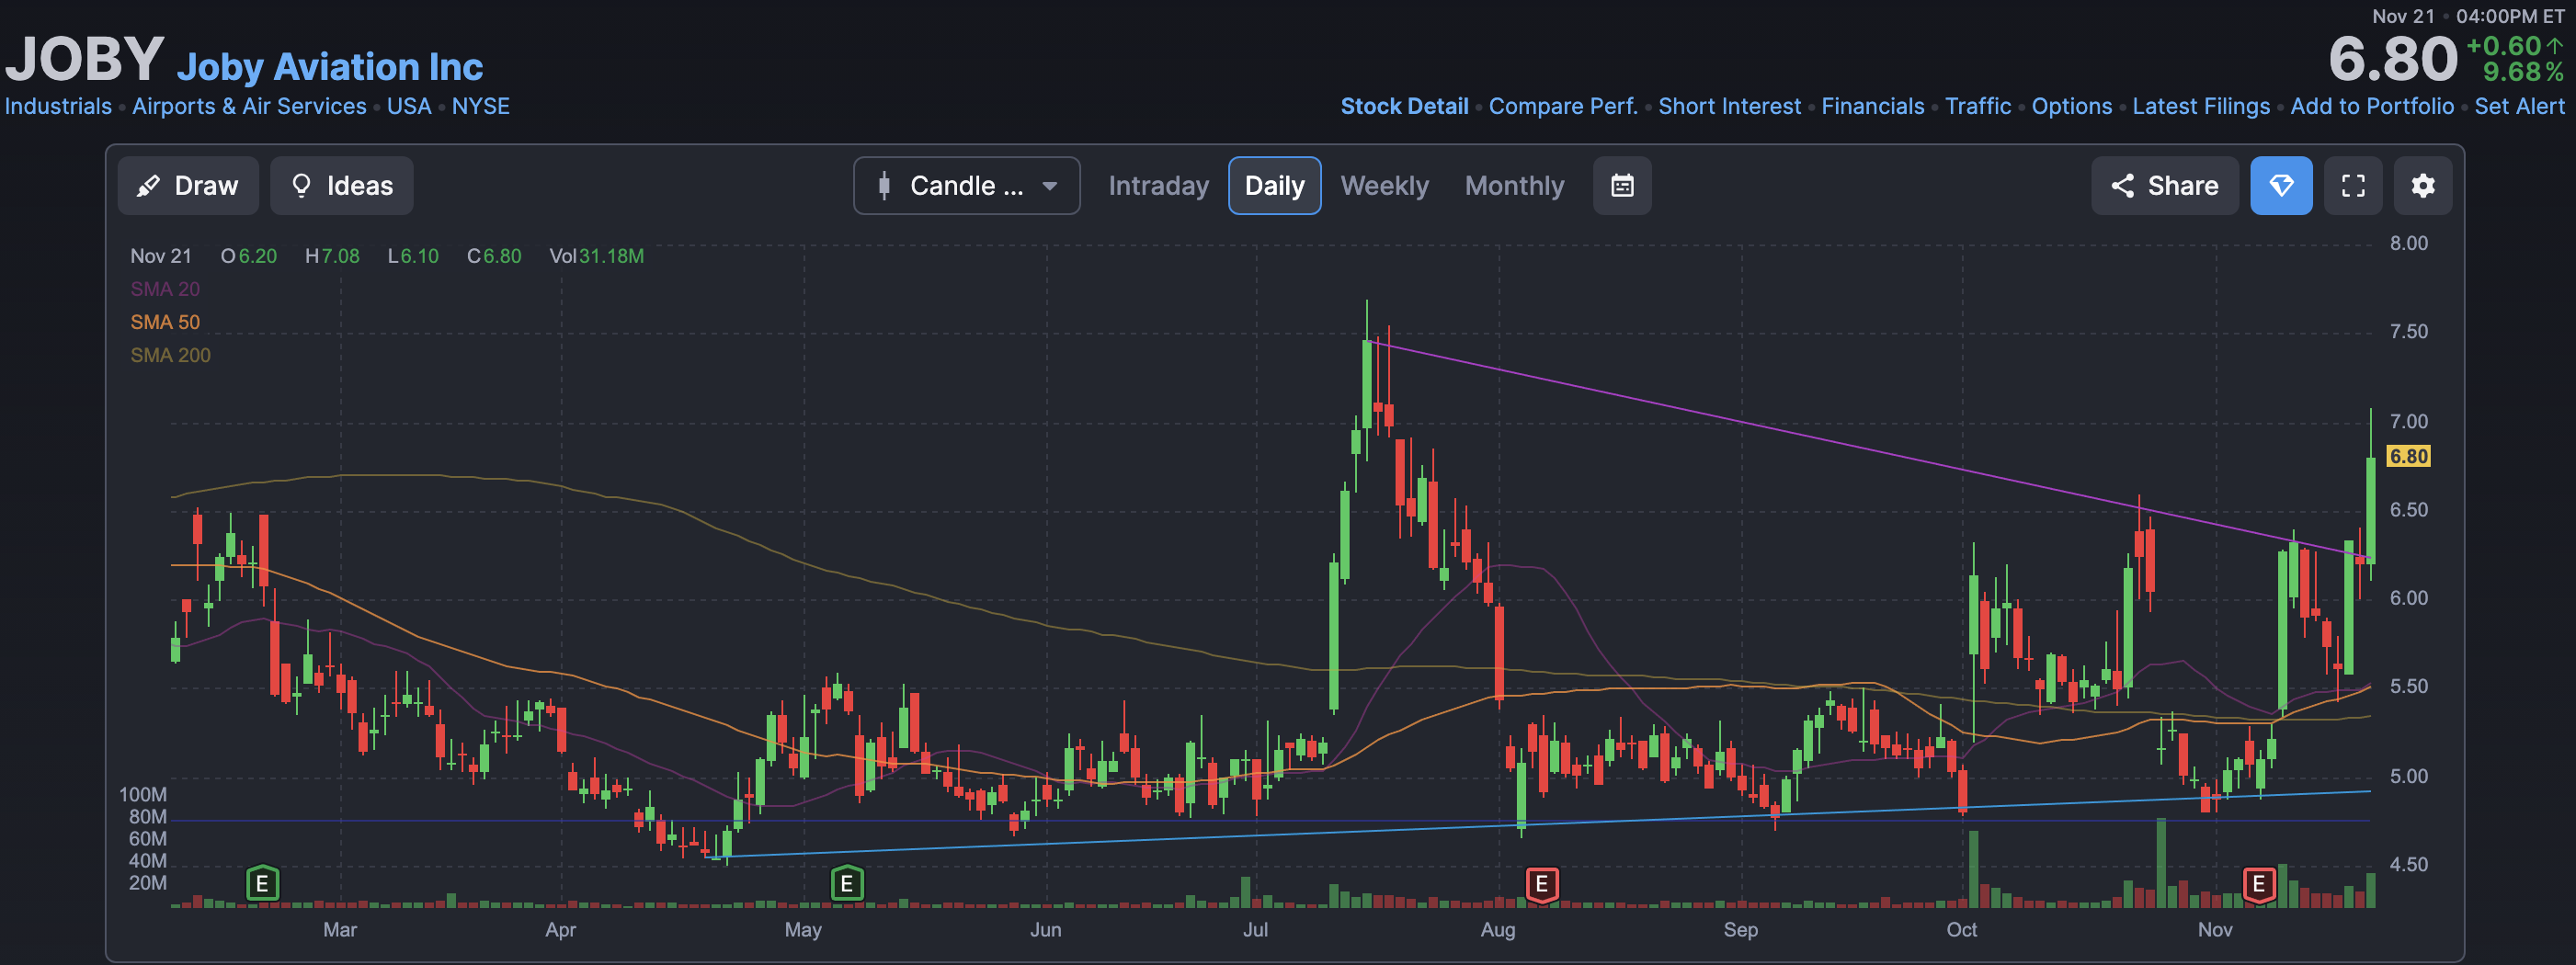Click the blue ascending support trendline
Screen dimensions: 2576x965
[x=1540, y=824]
